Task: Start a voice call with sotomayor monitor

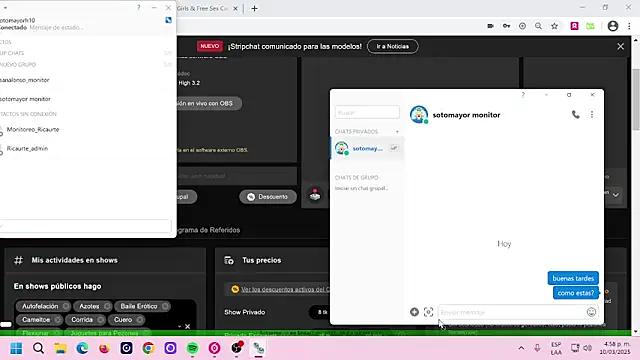Action: tap(576, 115)
